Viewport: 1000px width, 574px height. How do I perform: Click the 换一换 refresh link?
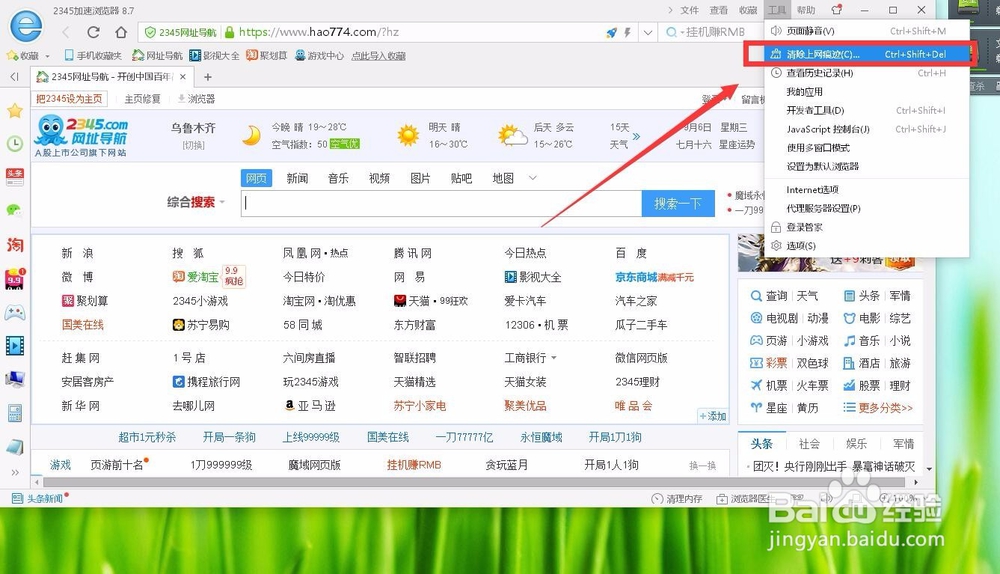point(702,466)
